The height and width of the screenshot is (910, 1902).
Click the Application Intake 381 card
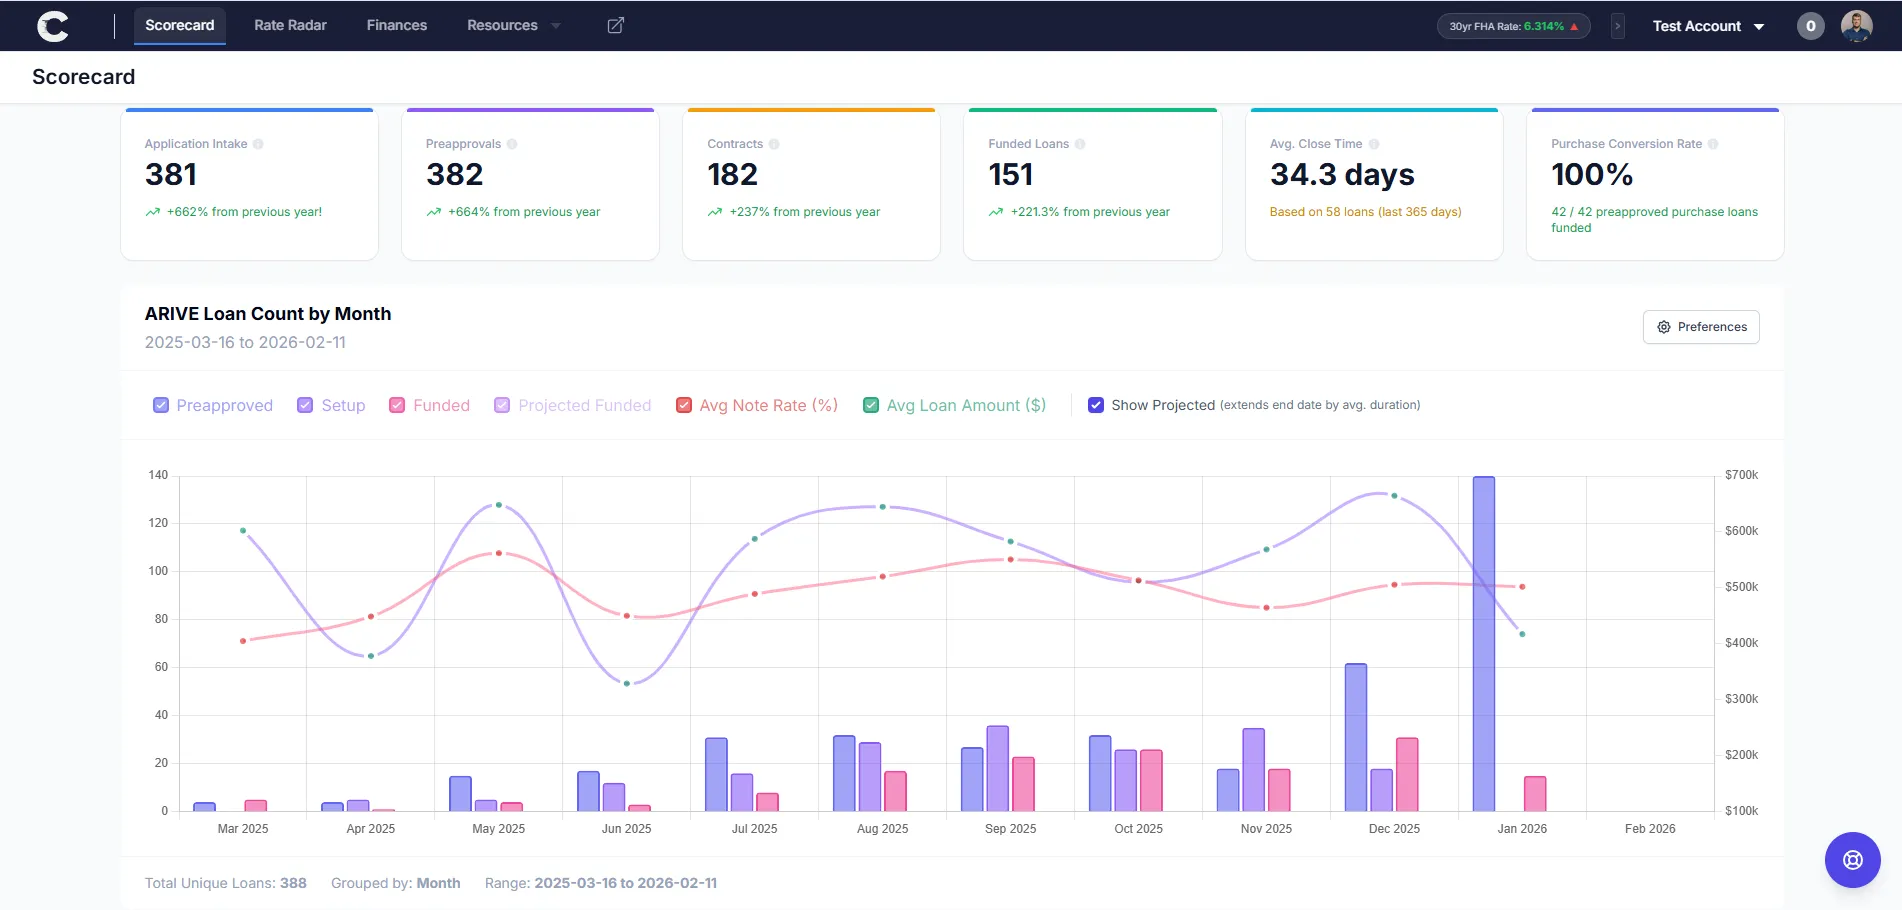[249, 184]
